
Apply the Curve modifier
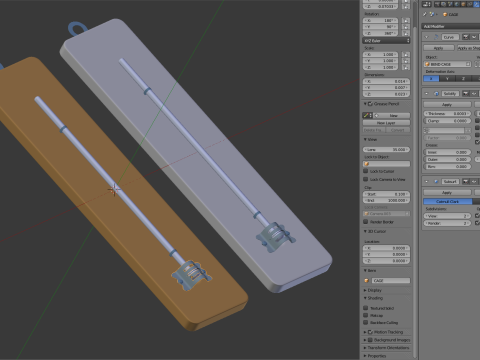pyautogui.click(x=439, y=48)
